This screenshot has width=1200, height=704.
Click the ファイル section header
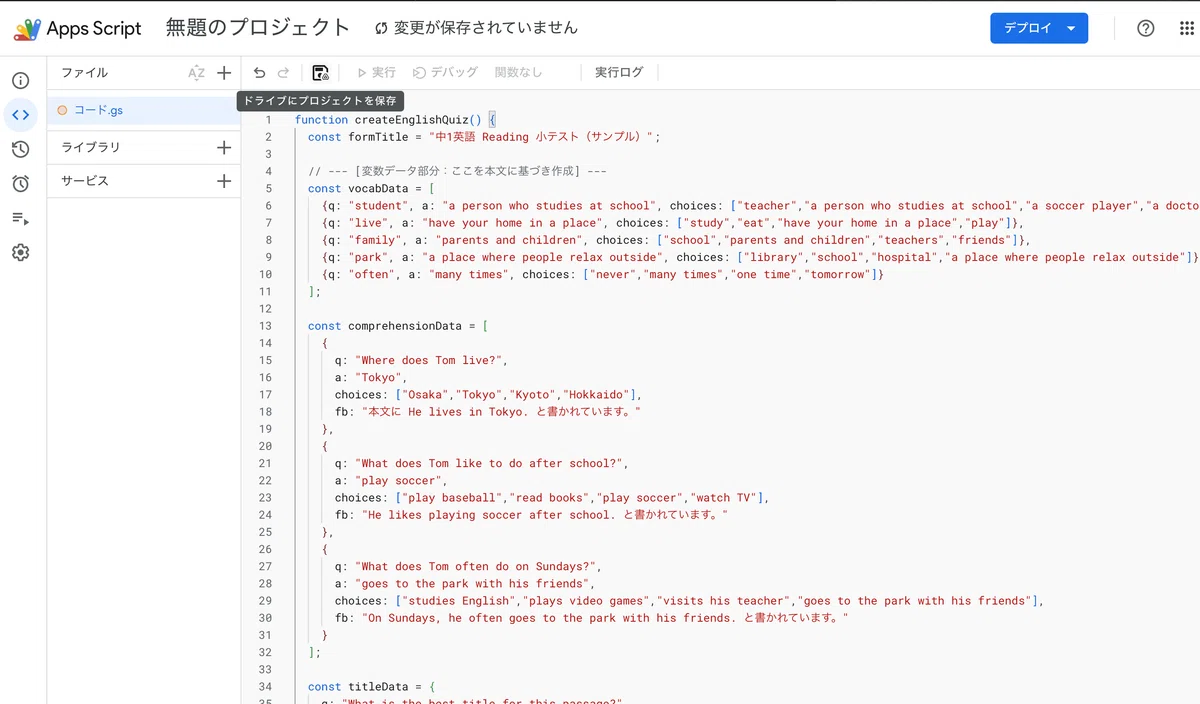coord(85,73)
